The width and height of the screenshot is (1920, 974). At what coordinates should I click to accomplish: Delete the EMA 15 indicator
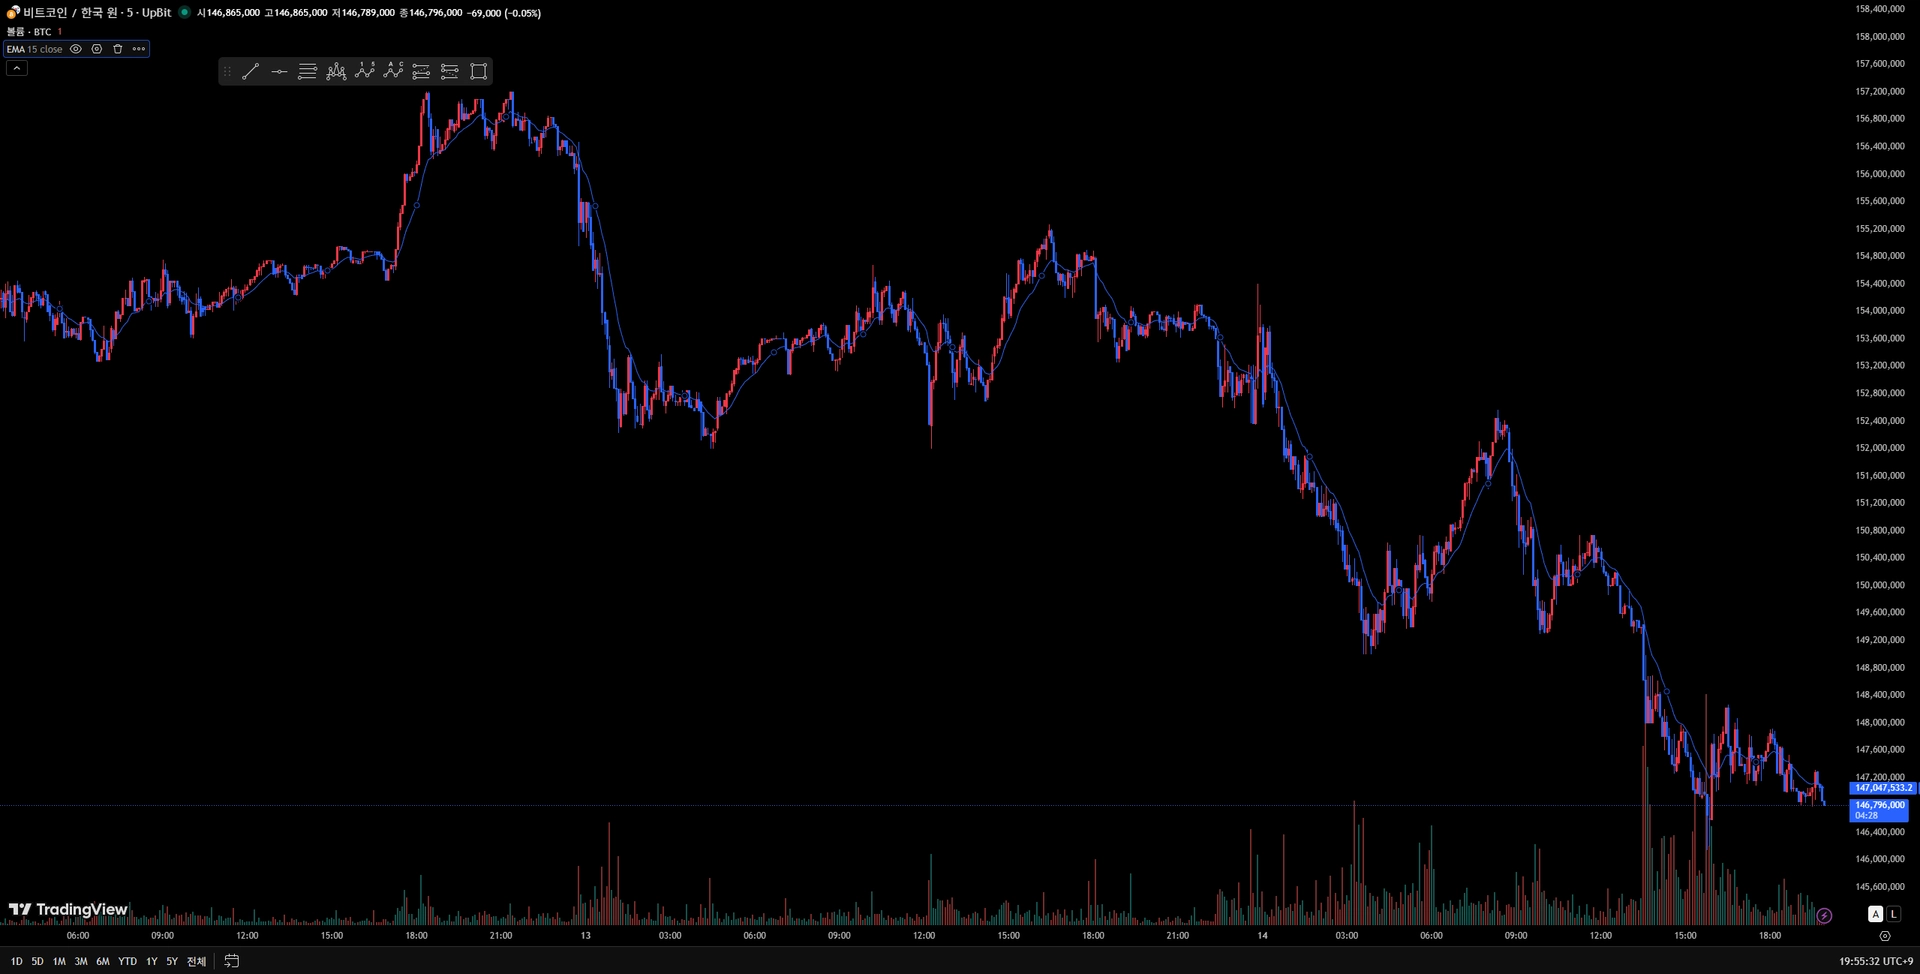(x=117, y=49)
